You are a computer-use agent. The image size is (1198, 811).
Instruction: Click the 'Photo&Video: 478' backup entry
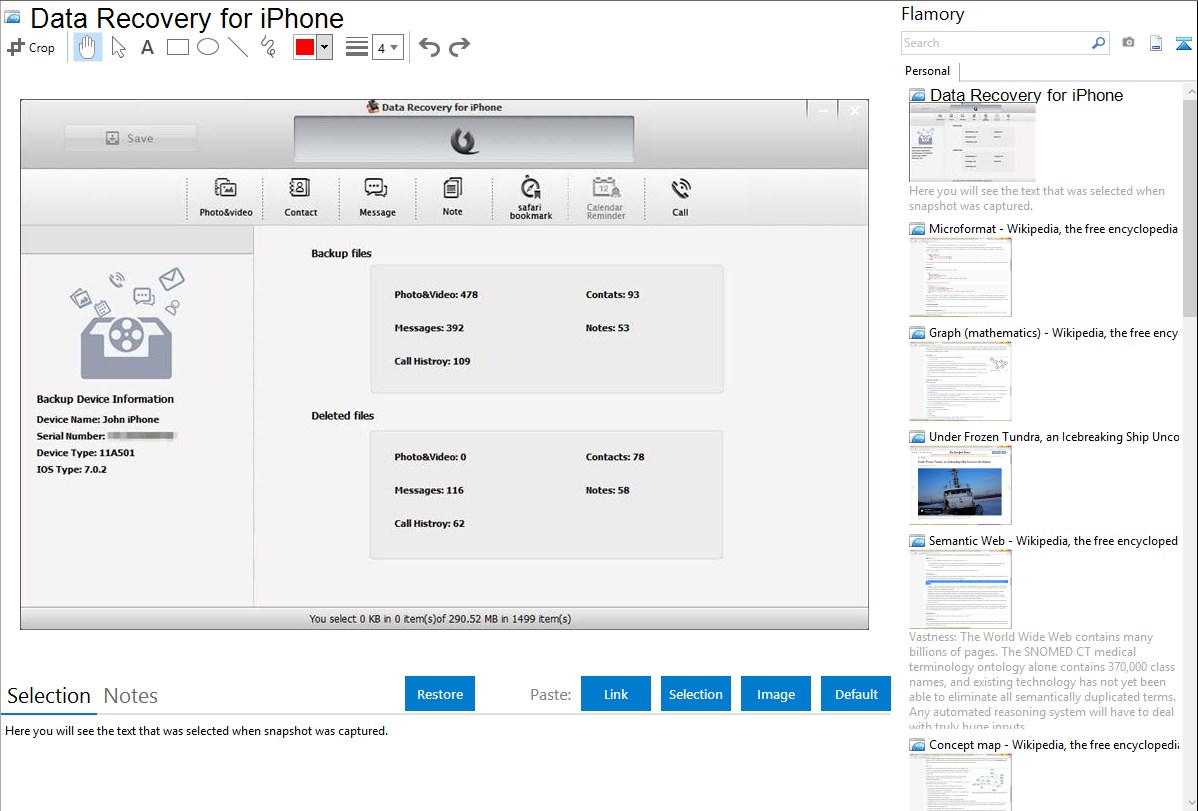[435, 294]
